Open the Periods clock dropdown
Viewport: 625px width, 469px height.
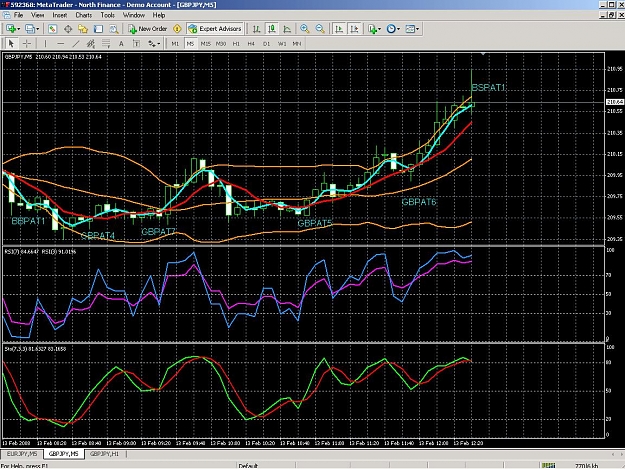click(393, 29)
